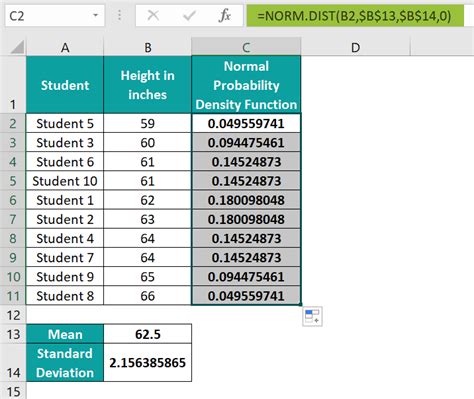Click the height value 59
The image size is (474, 399).
148,123
